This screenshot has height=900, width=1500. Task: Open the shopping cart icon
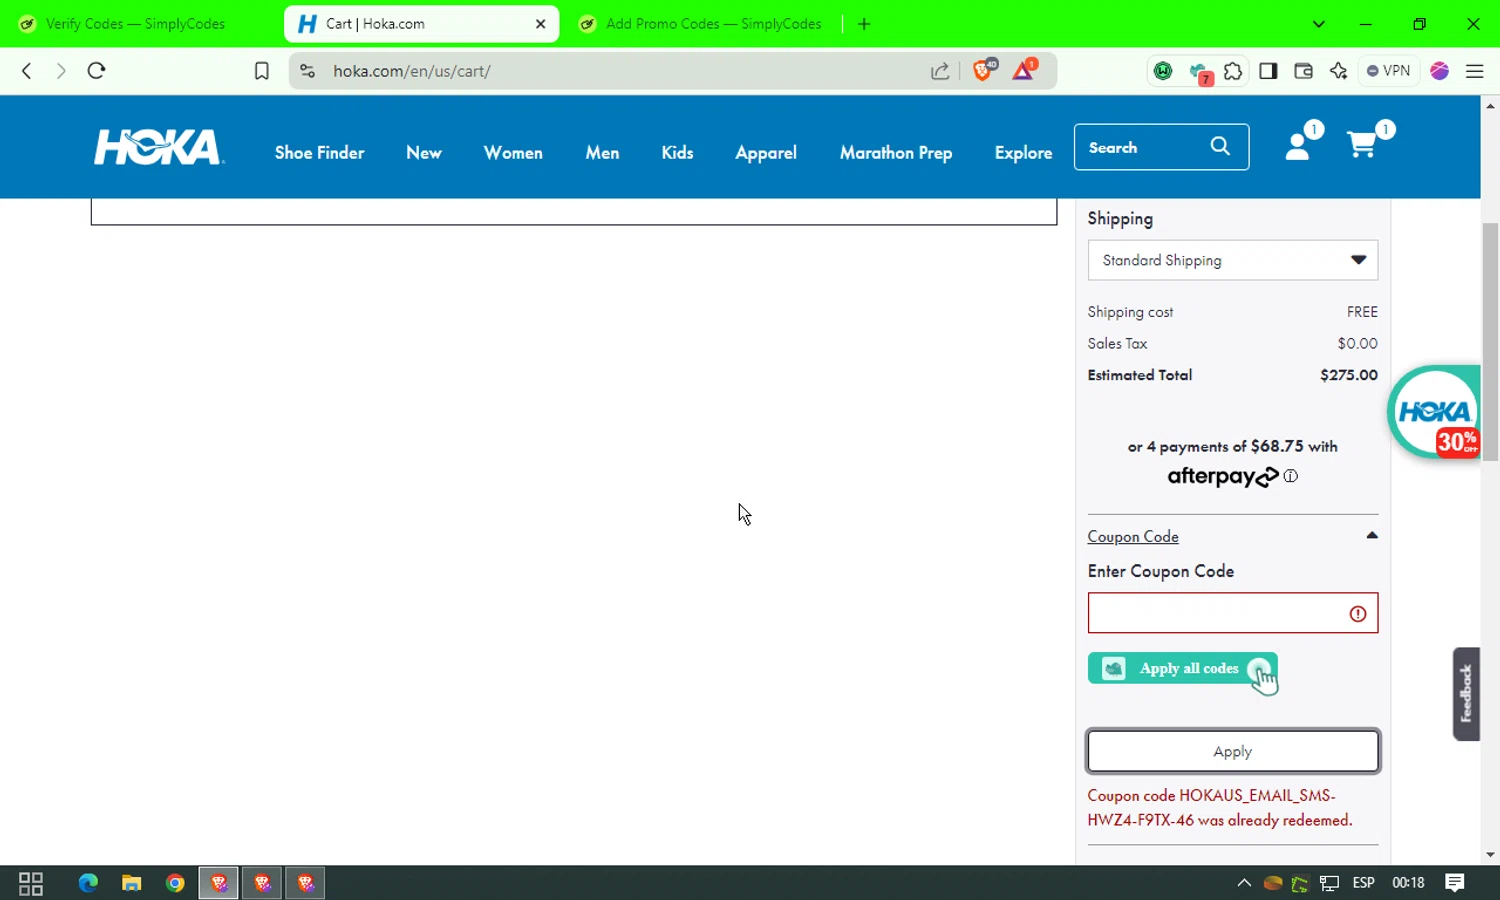(x=1362, y=145)
